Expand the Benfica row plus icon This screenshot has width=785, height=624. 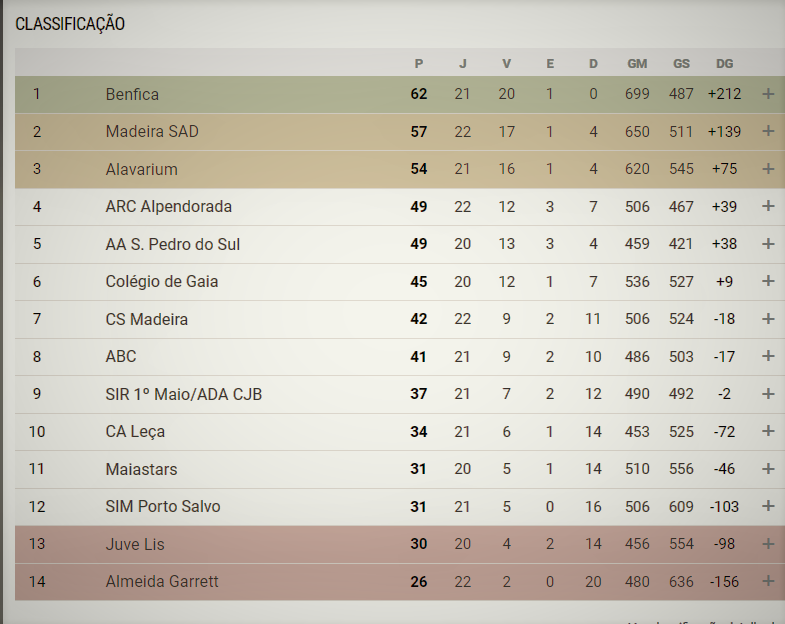768,94
